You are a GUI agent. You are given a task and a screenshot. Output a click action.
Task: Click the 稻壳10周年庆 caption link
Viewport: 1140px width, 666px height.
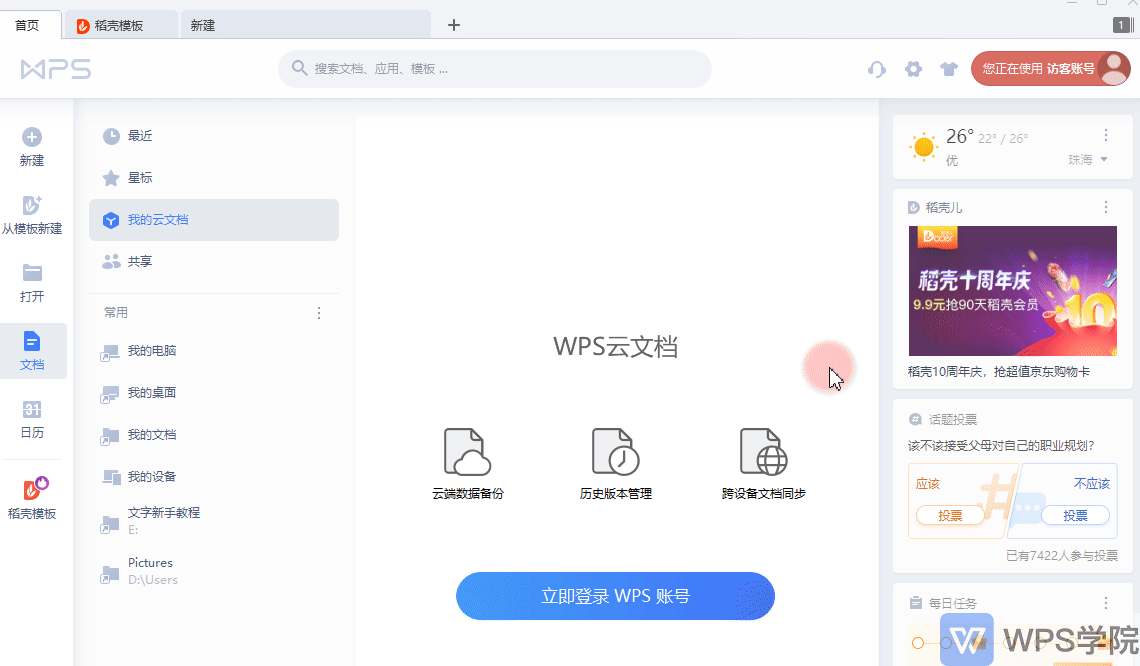point(999,372)
